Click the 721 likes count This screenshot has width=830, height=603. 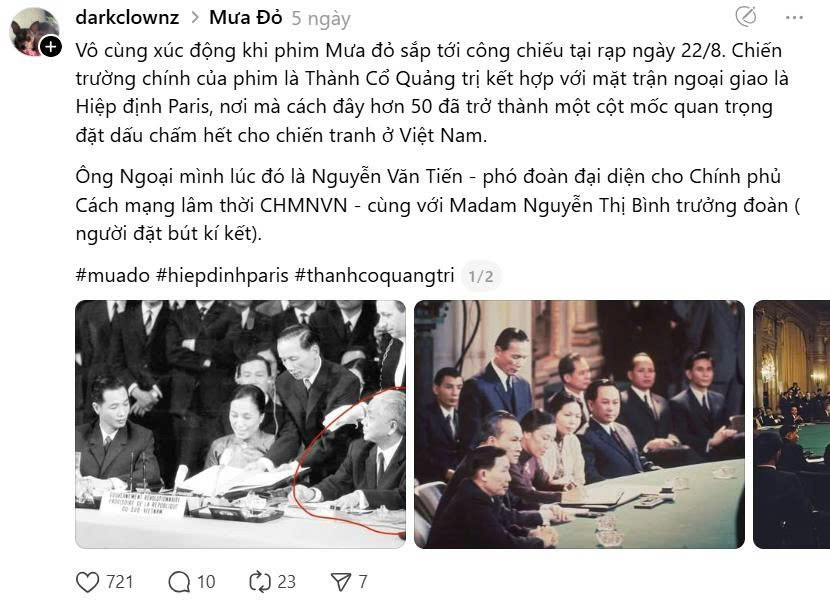pyautogui.click(x=120, y=582)
